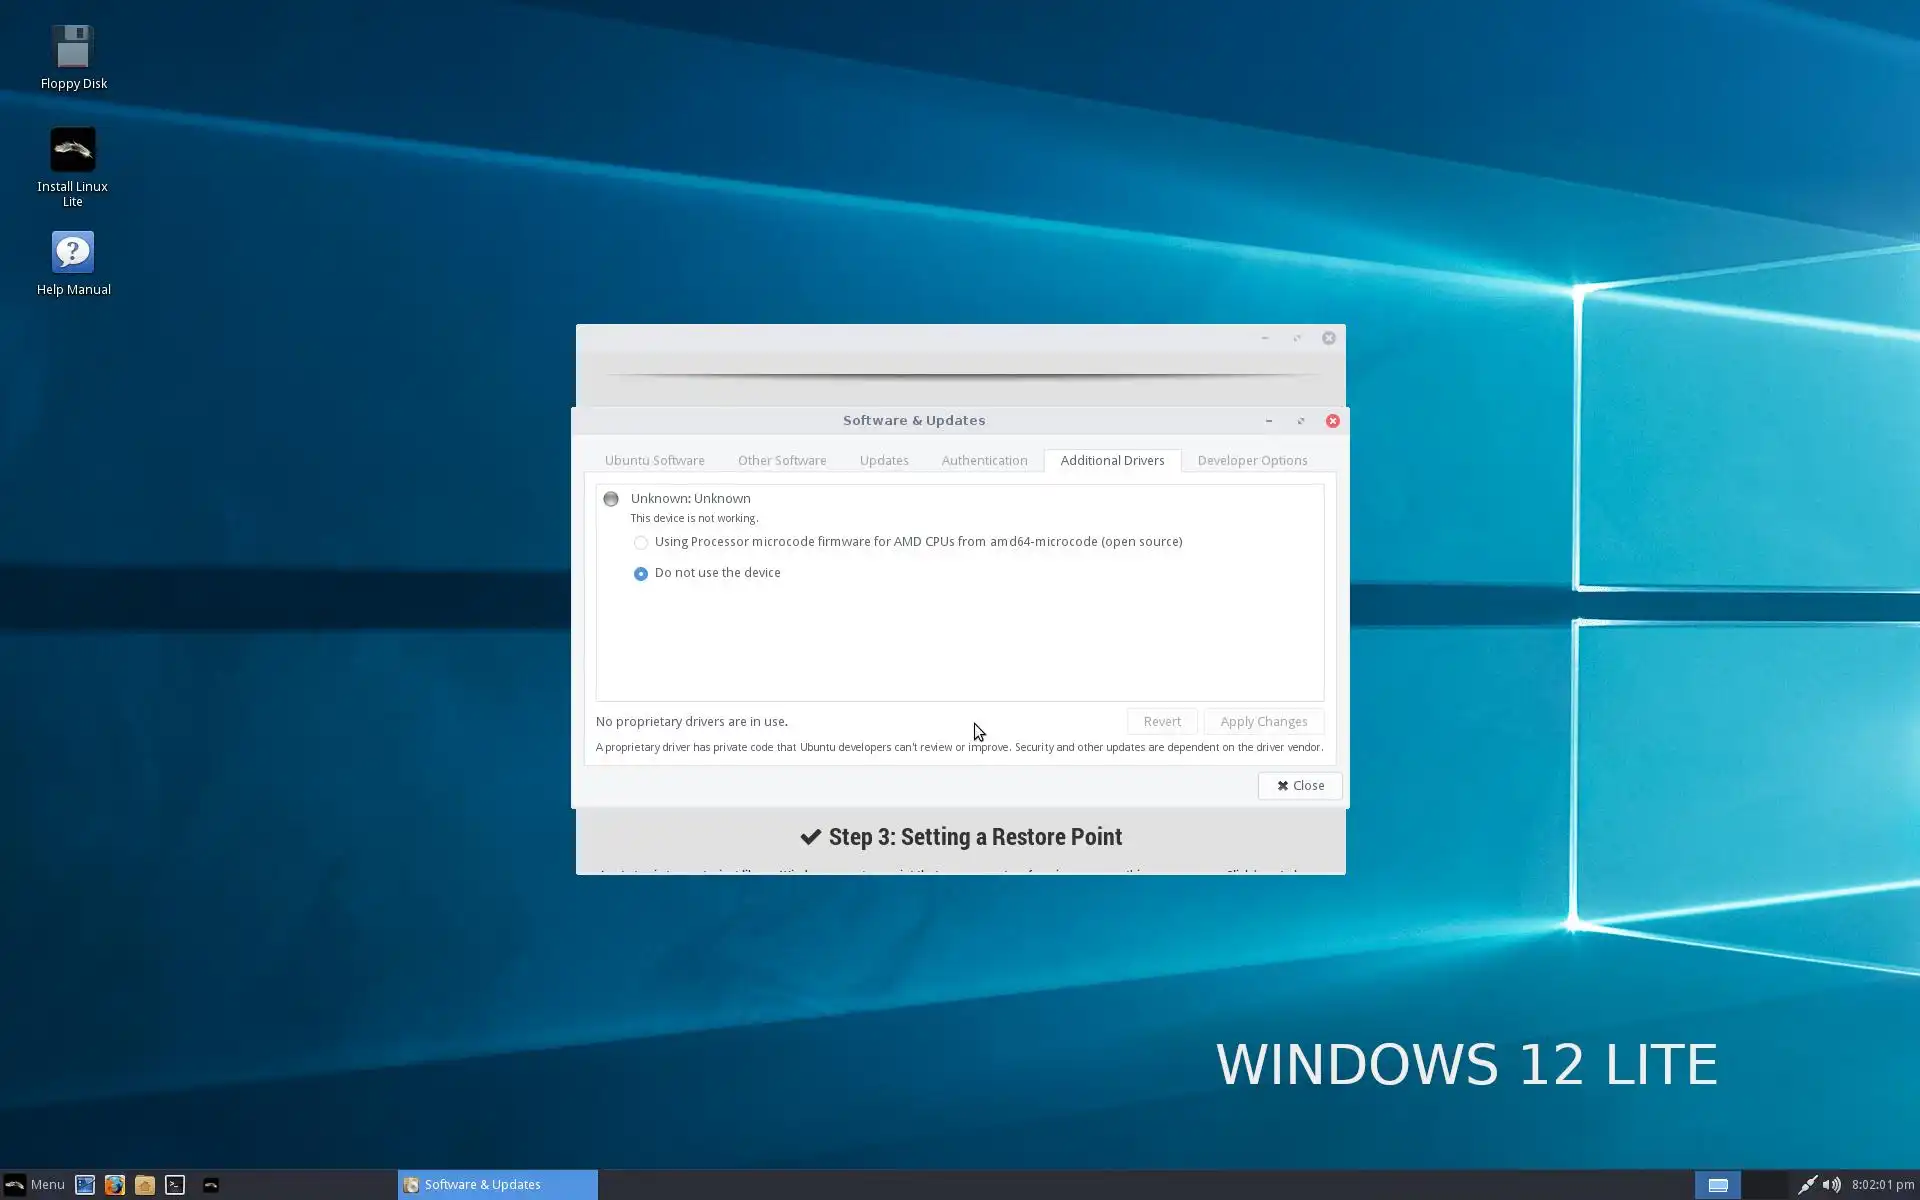
Task: Click the network connection tray icon
Action: click(x=1806, y=1185)
